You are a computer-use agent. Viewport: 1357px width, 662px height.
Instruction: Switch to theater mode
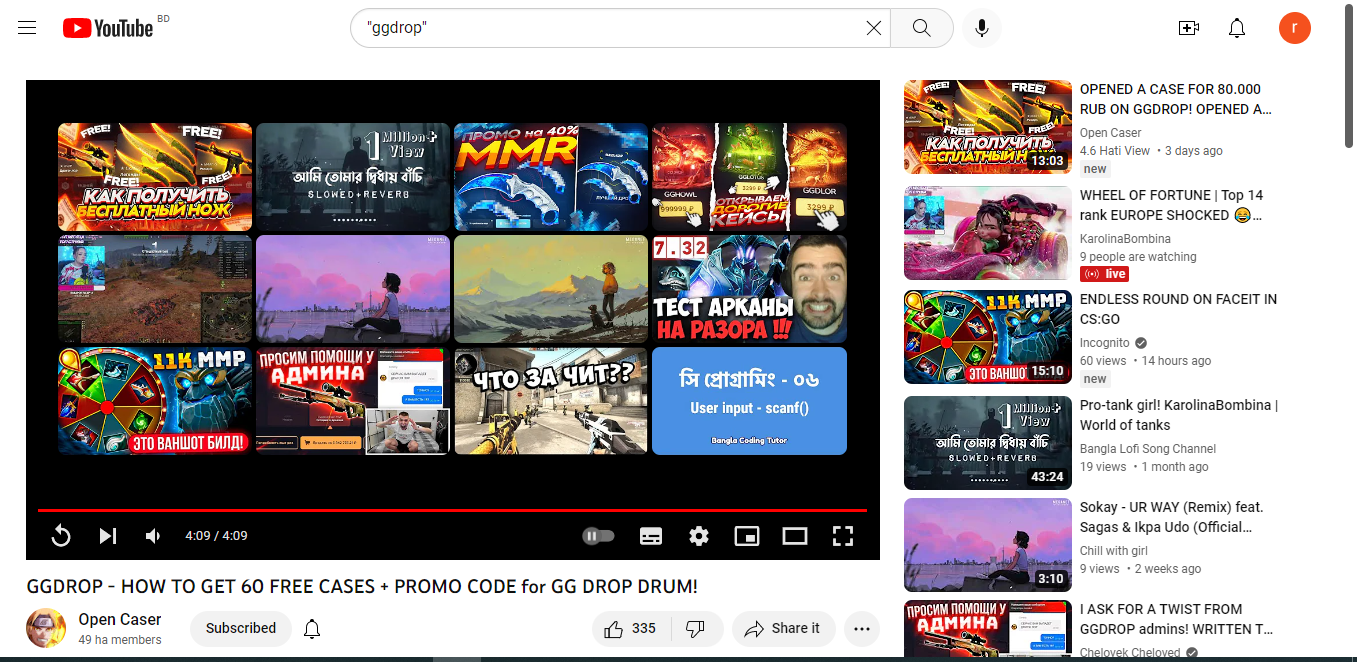point(795,536)
